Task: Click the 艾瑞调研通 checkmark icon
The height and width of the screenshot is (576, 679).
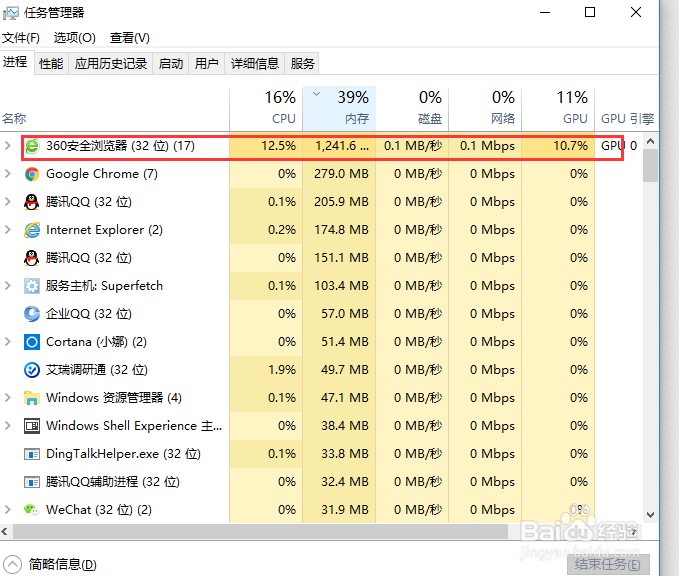Action: pyautogui.click(x=32, y=370)
